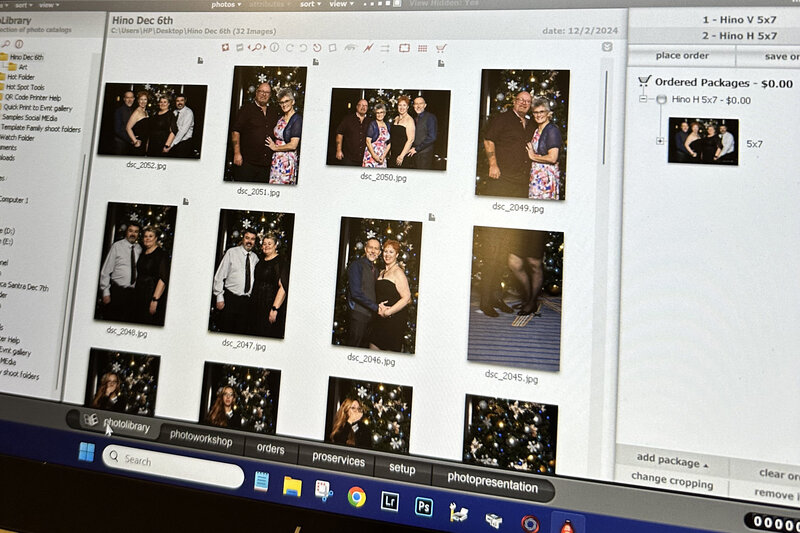Click the note icon above dsc_2050.jpg
Image resolution: width=800 pixels, height=533 pixels.
441,63
